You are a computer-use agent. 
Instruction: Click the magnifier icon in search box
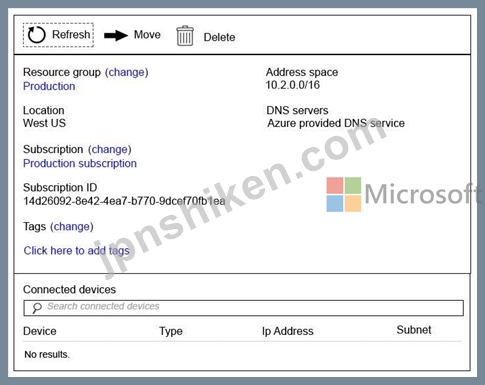37,308
